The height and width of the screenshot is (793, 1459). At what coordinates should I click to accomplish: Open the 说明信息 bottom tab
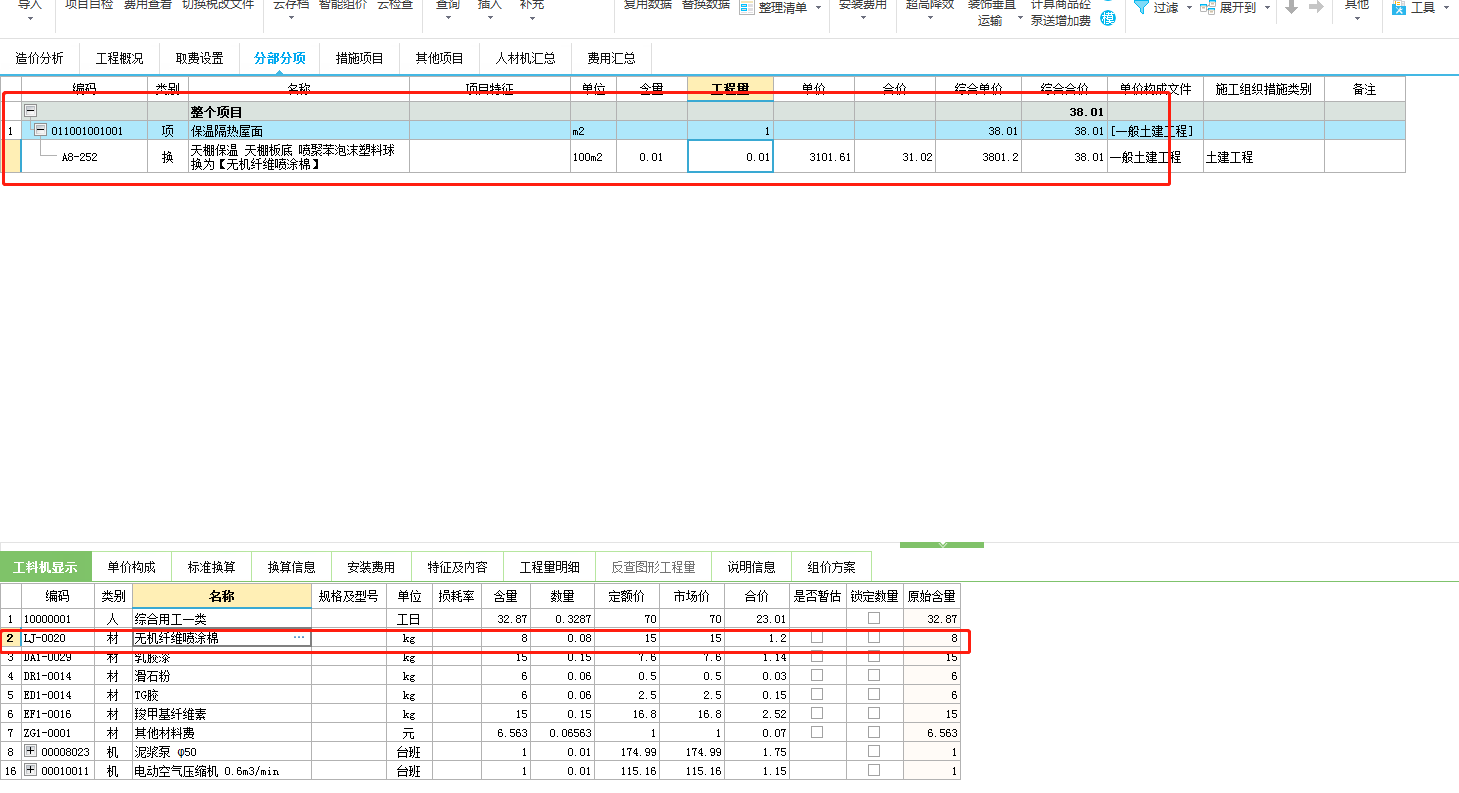point(751,567)
